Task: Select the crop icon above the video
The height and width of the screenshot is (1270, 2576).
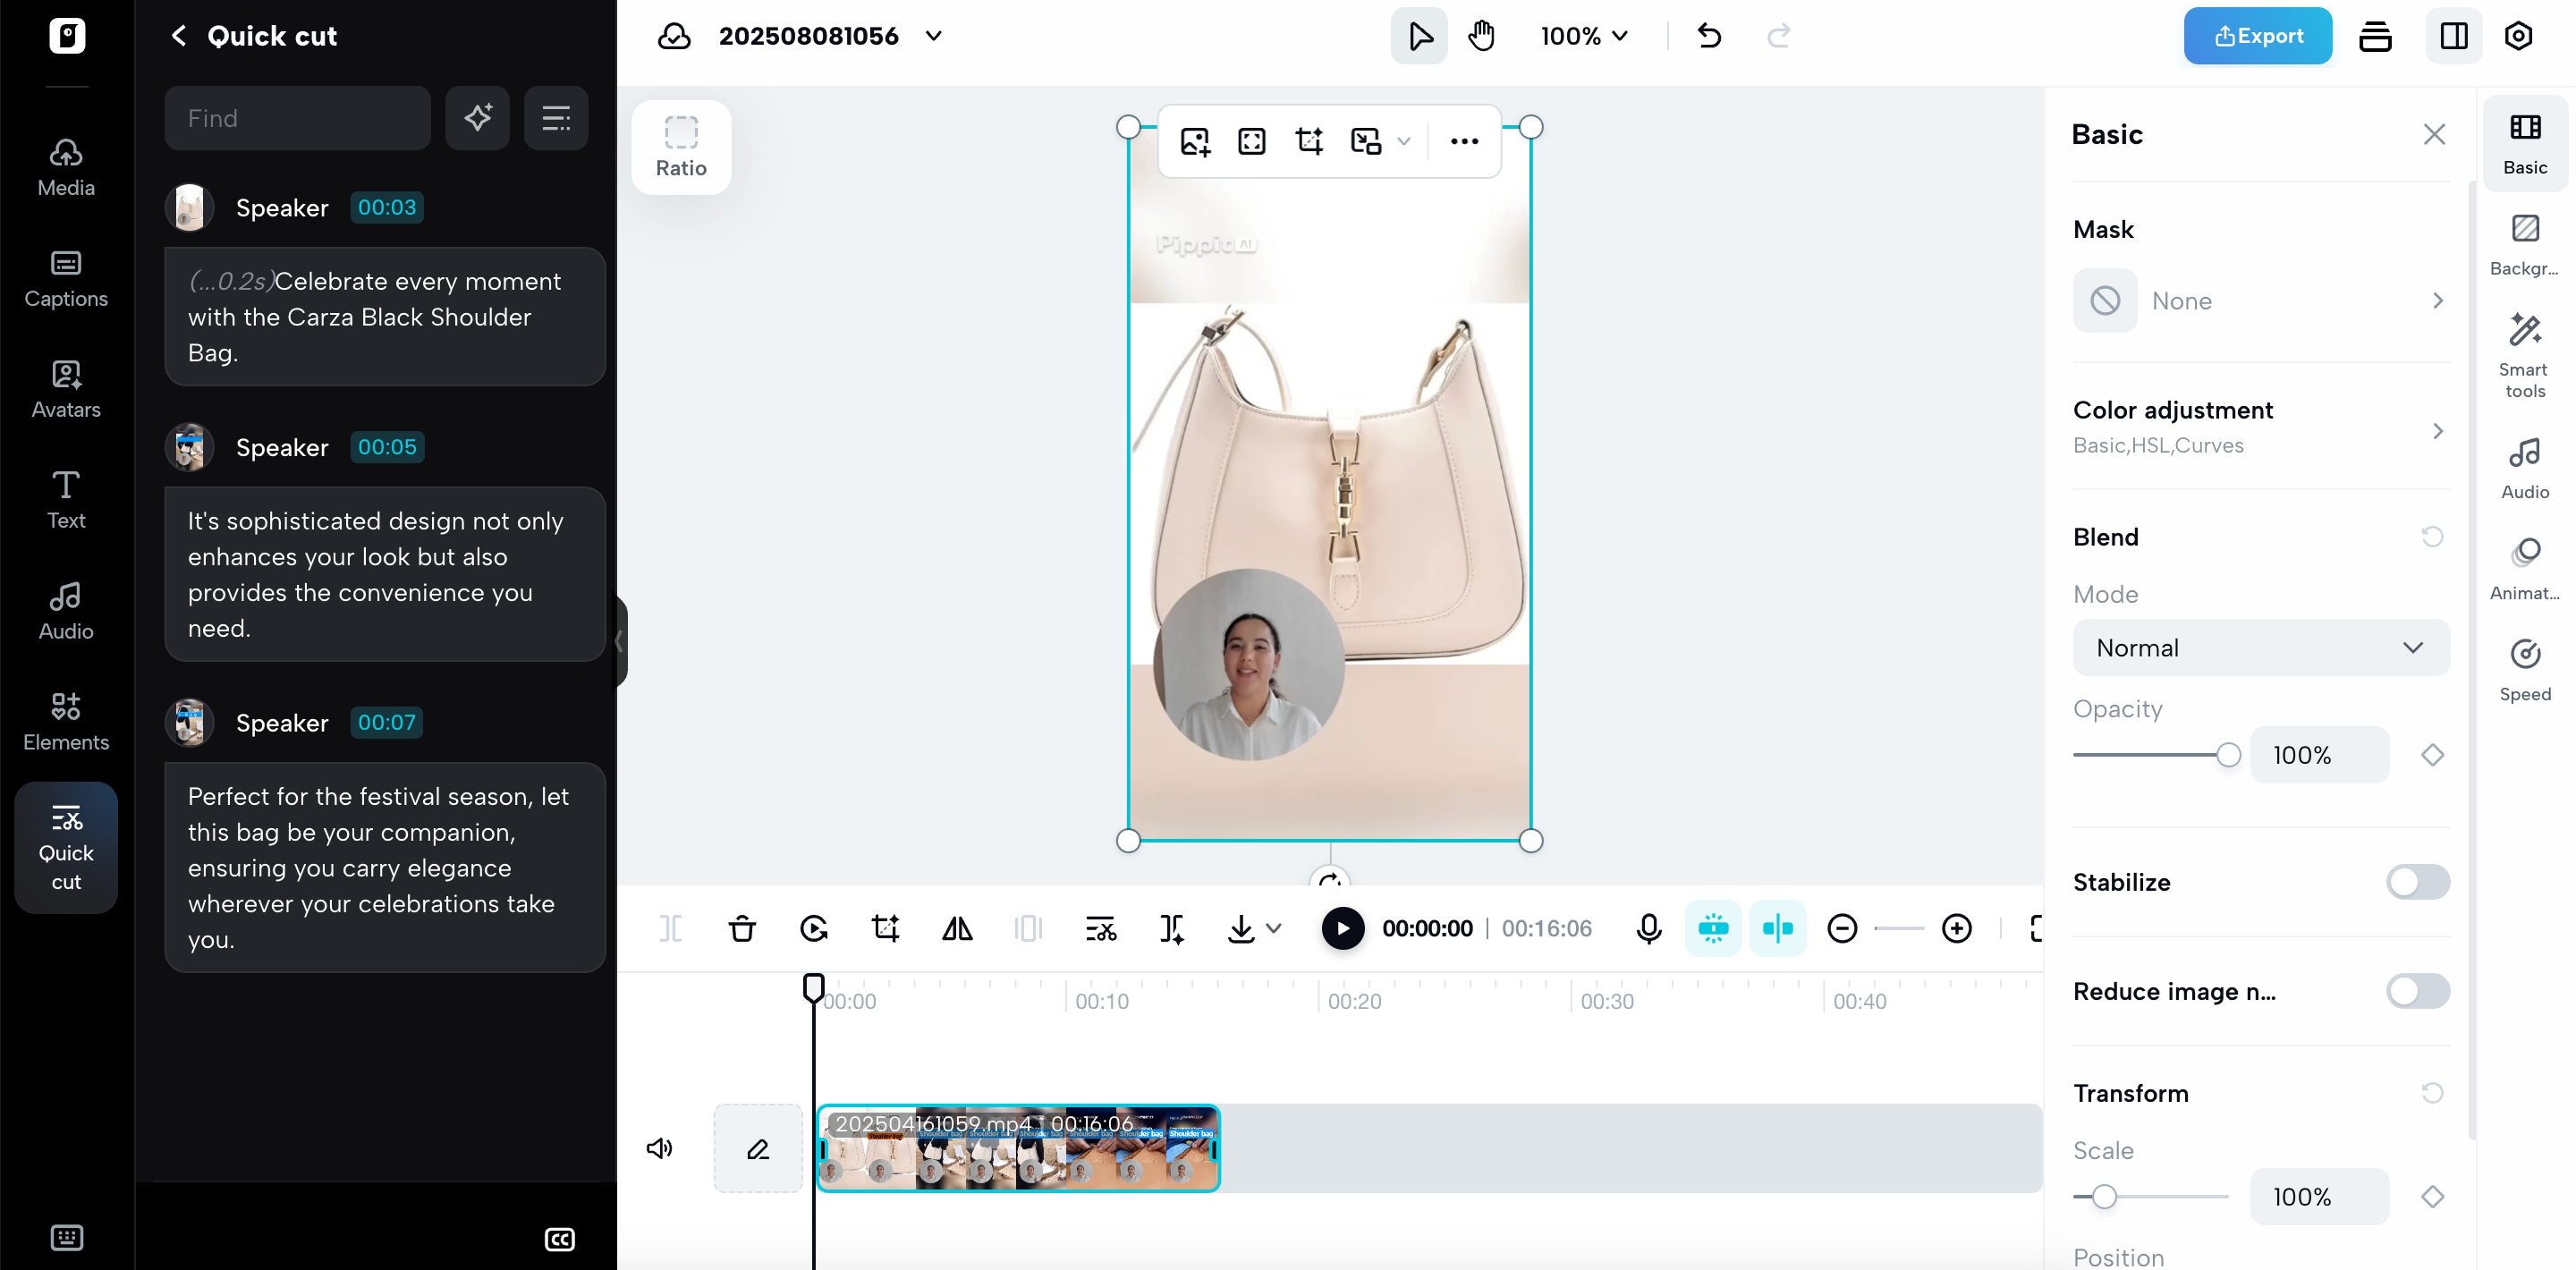Action: pyautogui.click(x=1309, y=141)
